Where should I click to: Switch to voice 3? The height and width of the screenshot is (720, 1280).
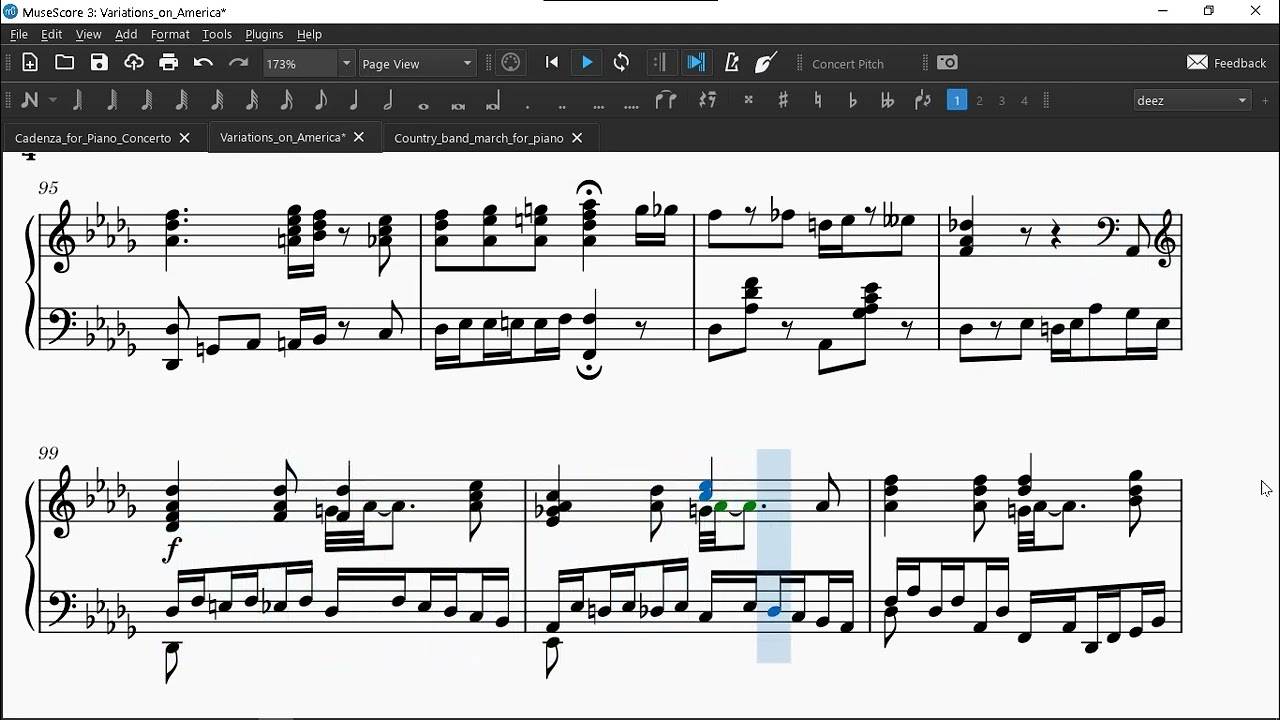point(1002,100)
